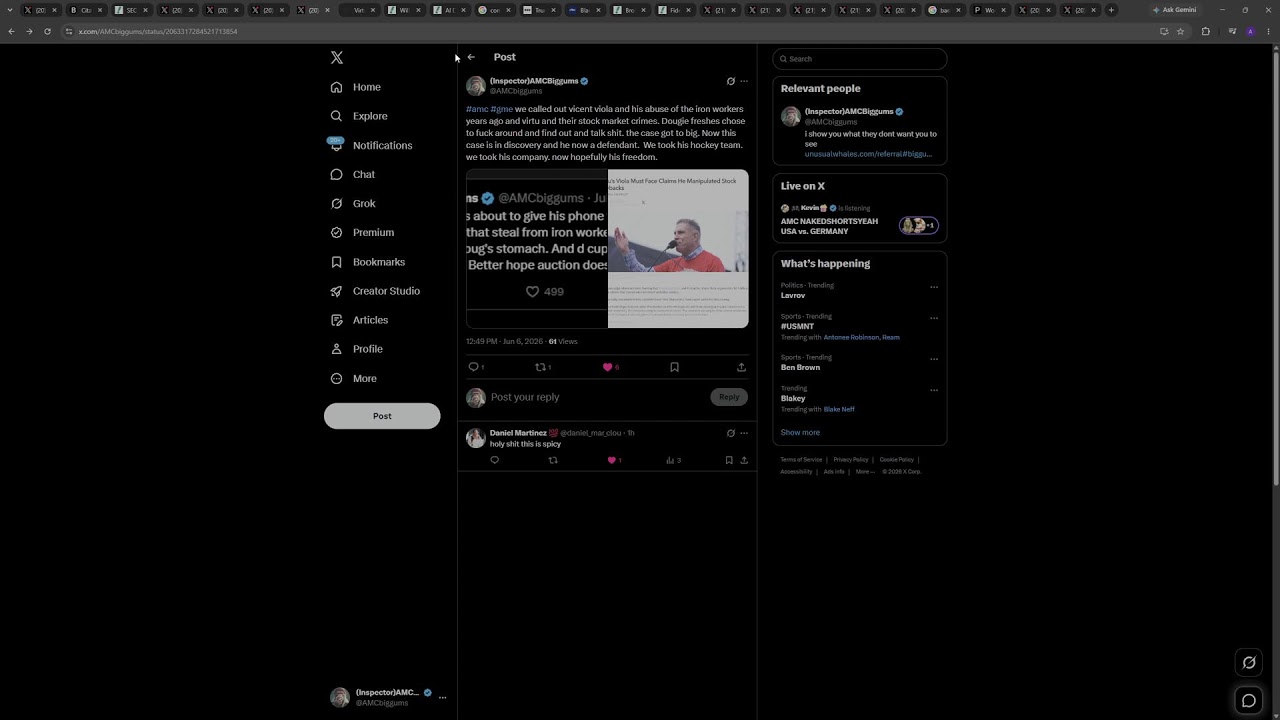Screen dimensions: 1280x720
Task: Click Ask Gemini in the browser
Action: (x=1174, y=10)
